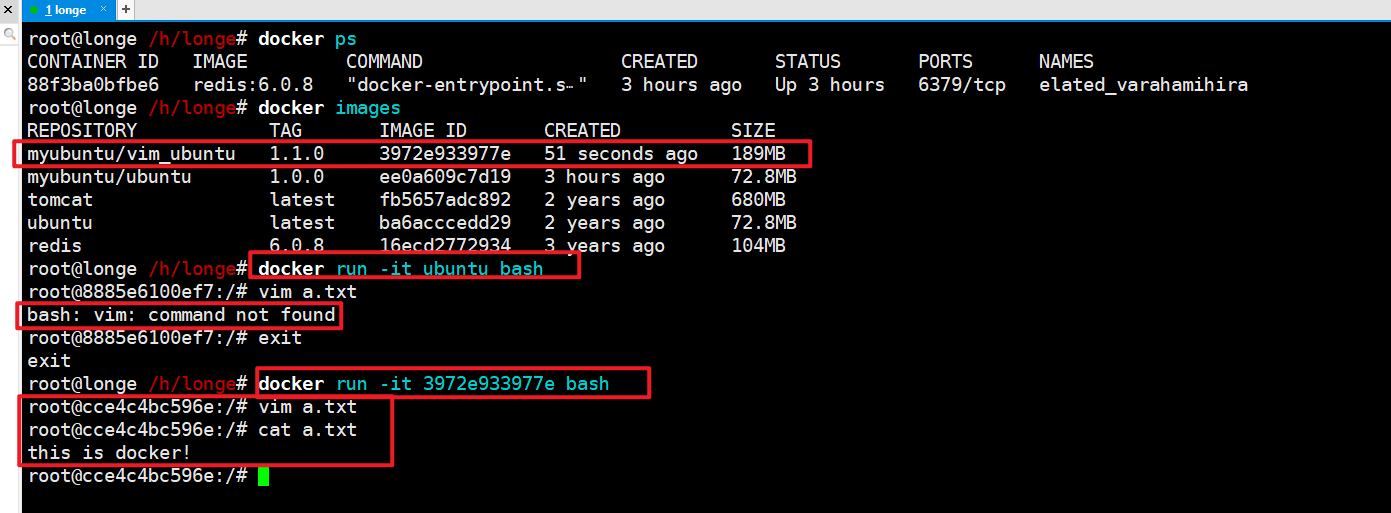Select image ID ba6acccedd29
Viewport: 1391px width, 513px height.
445,223
